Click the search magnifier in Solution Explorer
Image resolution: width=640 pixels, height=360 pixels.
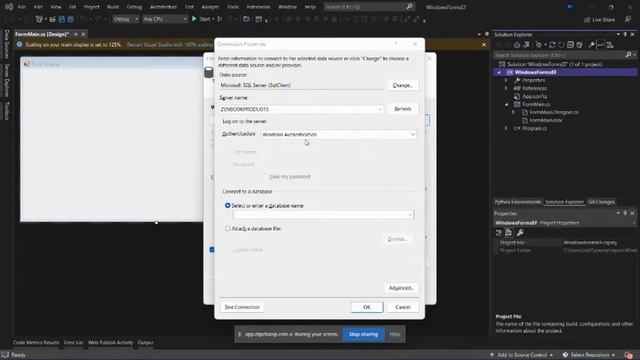629,55
